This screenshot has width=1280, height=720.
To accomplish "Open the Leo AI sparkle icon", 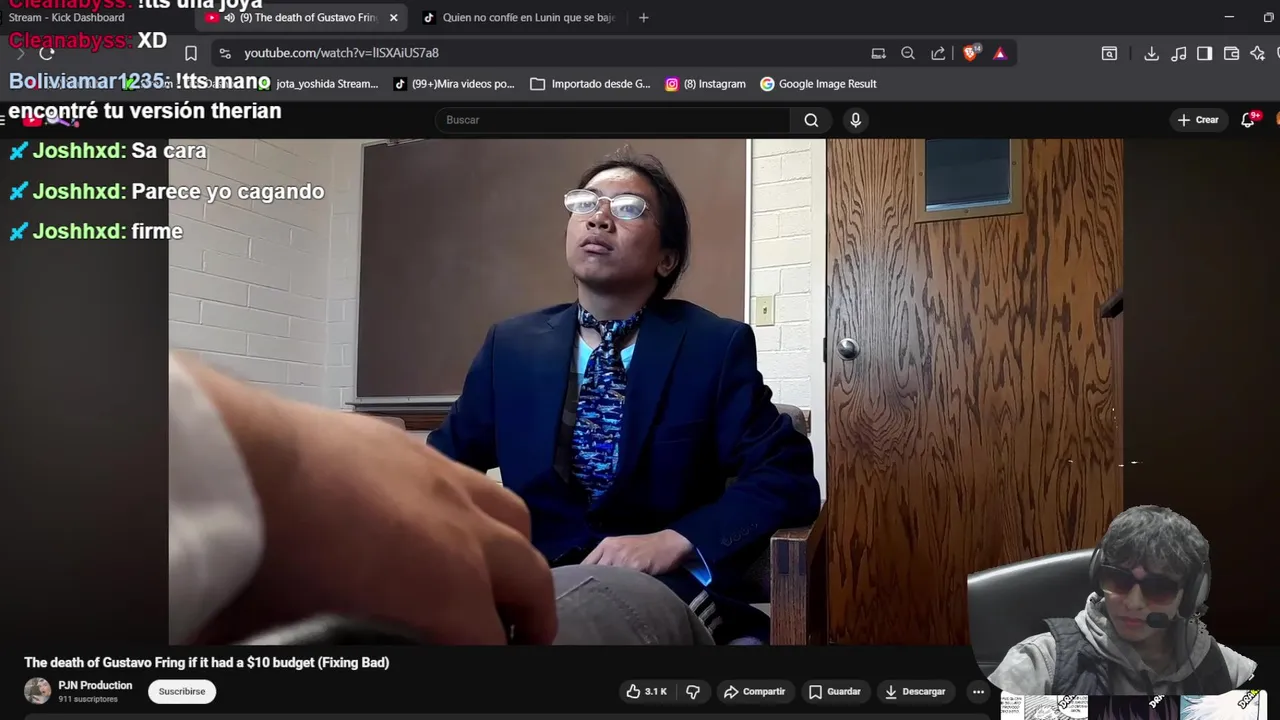I will tap(1257, 53).
